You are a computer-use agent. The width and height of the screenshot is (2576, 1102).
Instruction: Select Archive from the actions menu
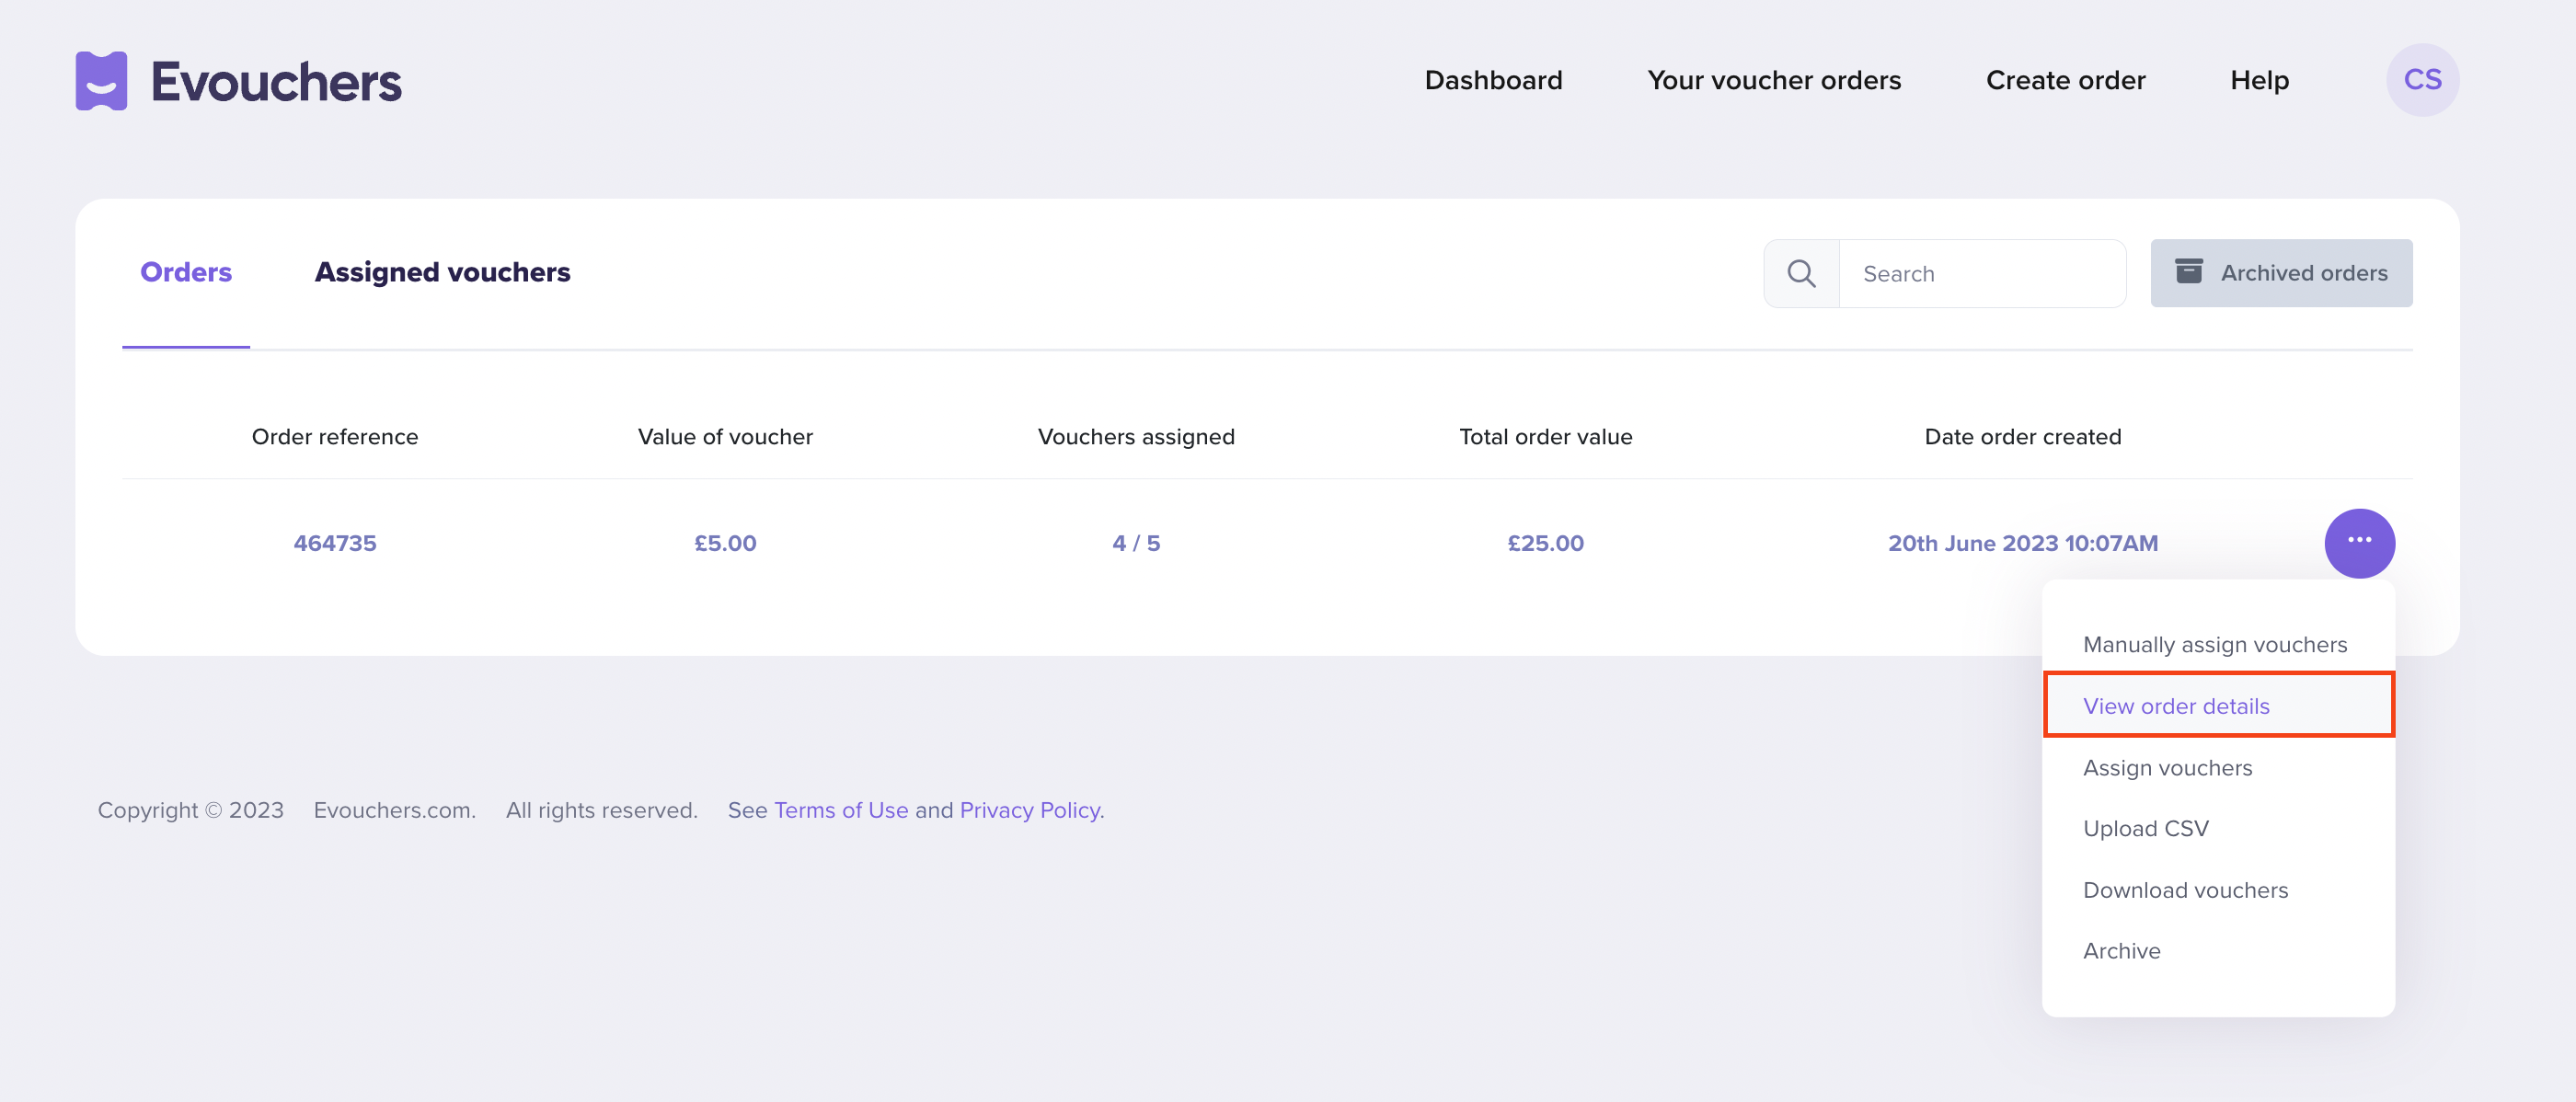point(2121,950)
